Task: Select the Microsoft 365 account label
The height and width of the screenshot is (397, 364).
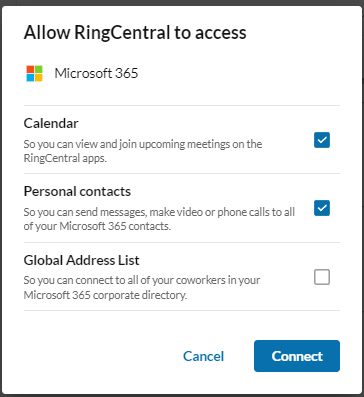Action: pos(96,73)
